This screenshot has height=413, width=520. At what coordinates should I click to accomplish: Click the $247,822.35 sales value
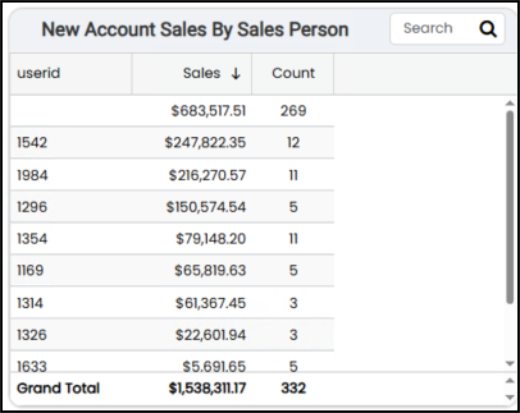tap(205, 143)
